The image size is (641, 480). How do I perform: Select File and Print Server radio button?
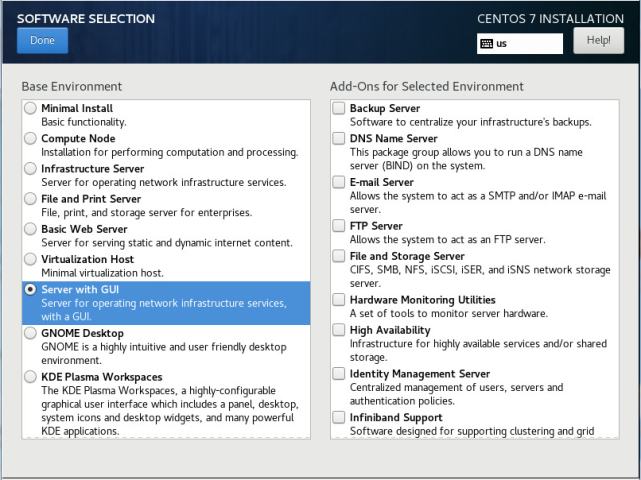pos(30,199)
